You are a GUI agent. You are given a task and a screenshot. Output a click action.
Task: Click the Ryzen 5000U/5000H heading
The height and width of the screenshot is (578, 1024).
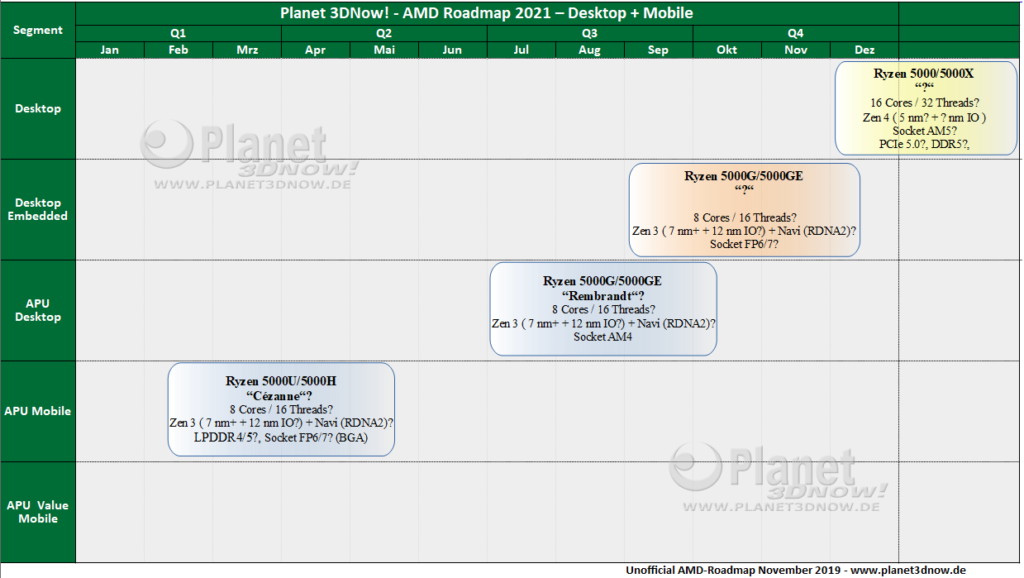click(x=281, y=381)
